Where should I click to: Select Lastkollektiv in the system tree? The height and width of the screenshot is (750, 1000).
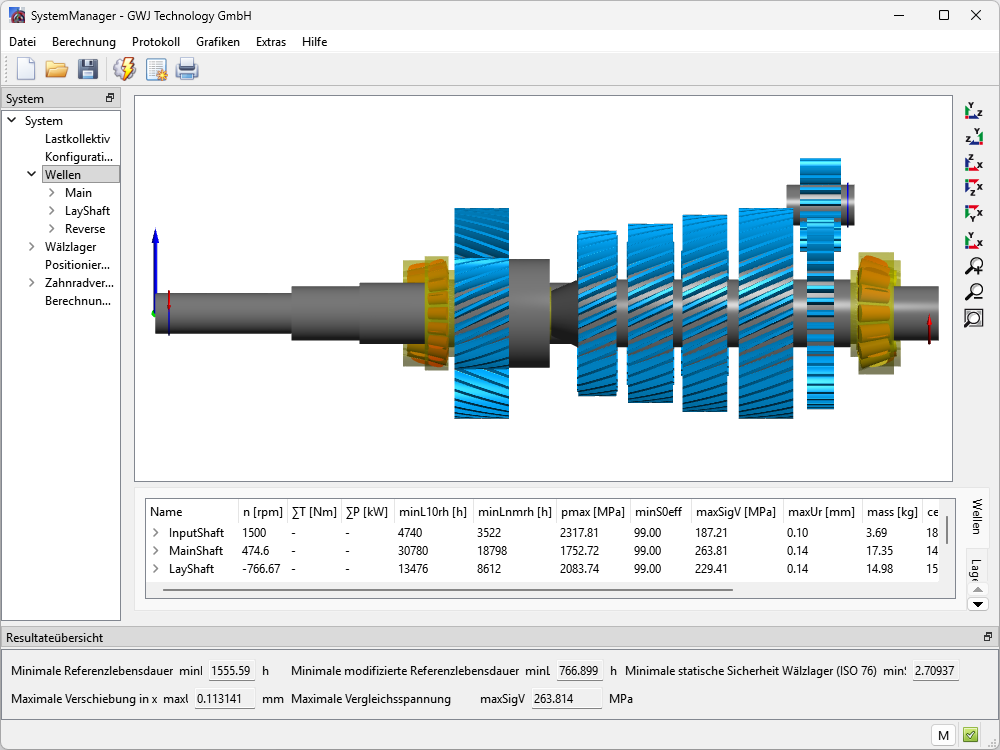coord(77,139)
